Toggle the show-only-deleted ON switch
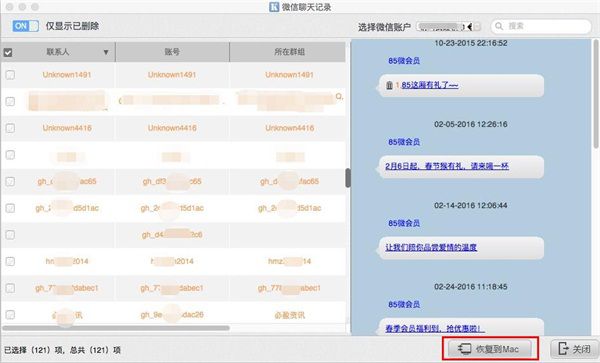 click(25, 26)
